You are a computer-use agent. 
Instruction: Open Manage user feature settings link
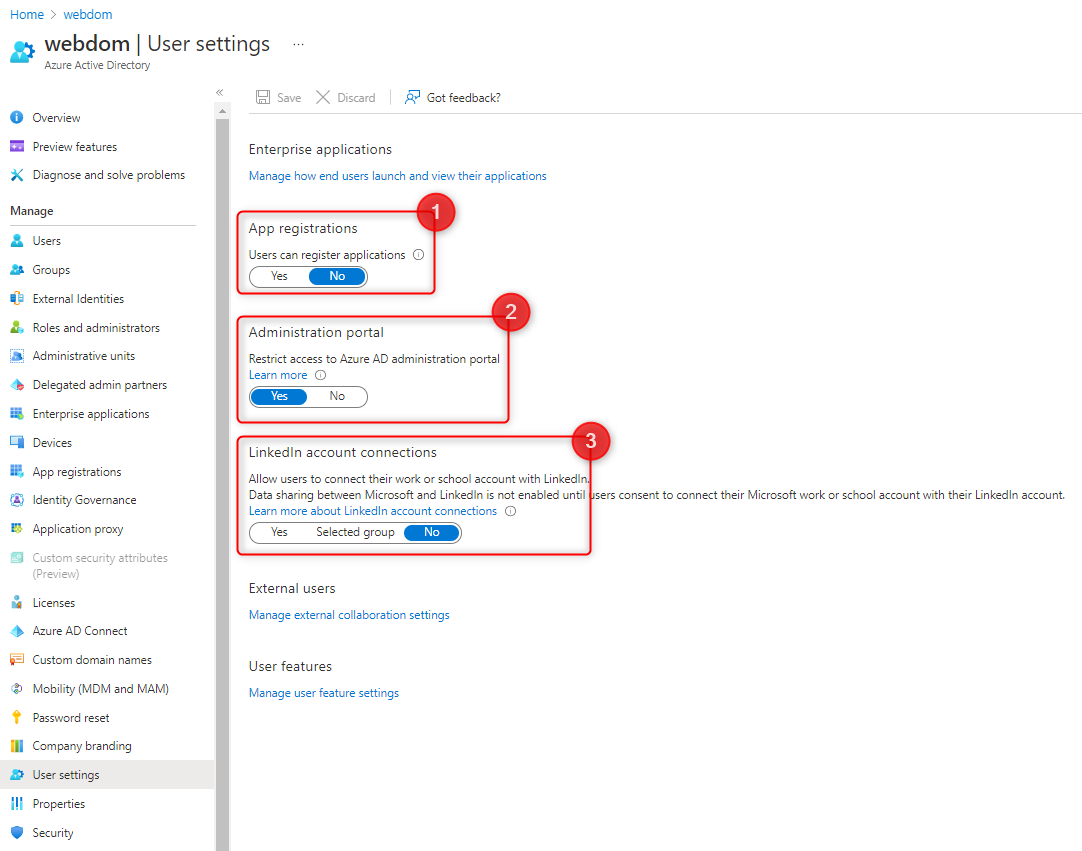pyautogui.click(x=324, y=693)
